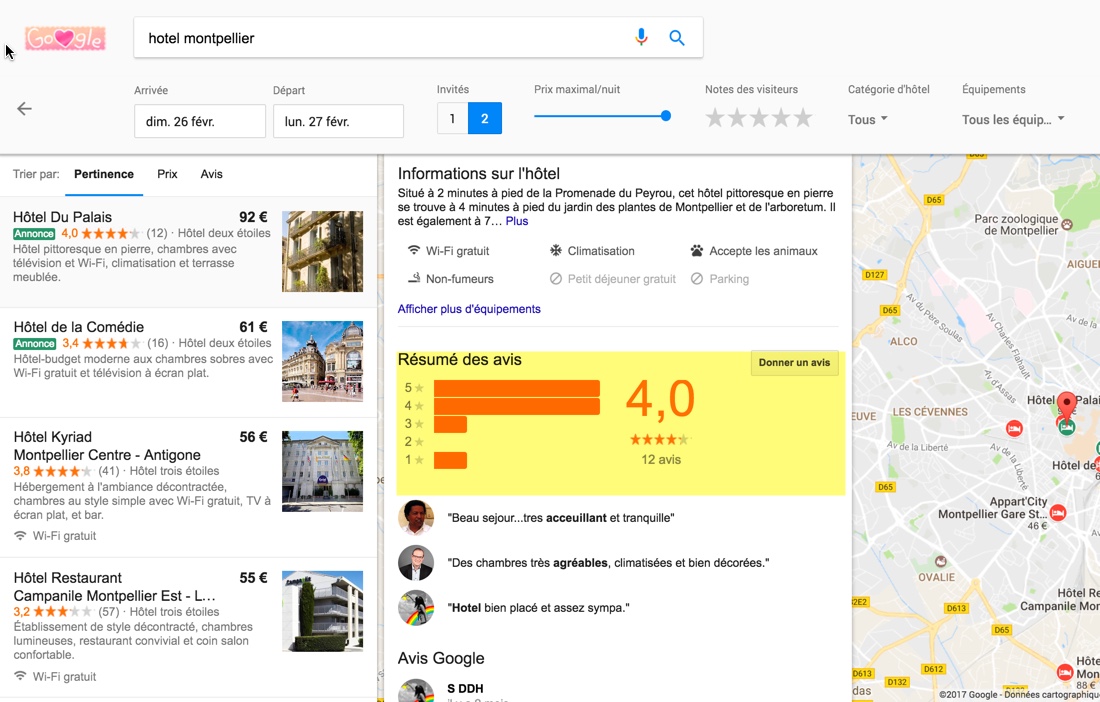Select 2 guests
Viewport: 1100px width, 702px height.
click(x=485, y=119)
